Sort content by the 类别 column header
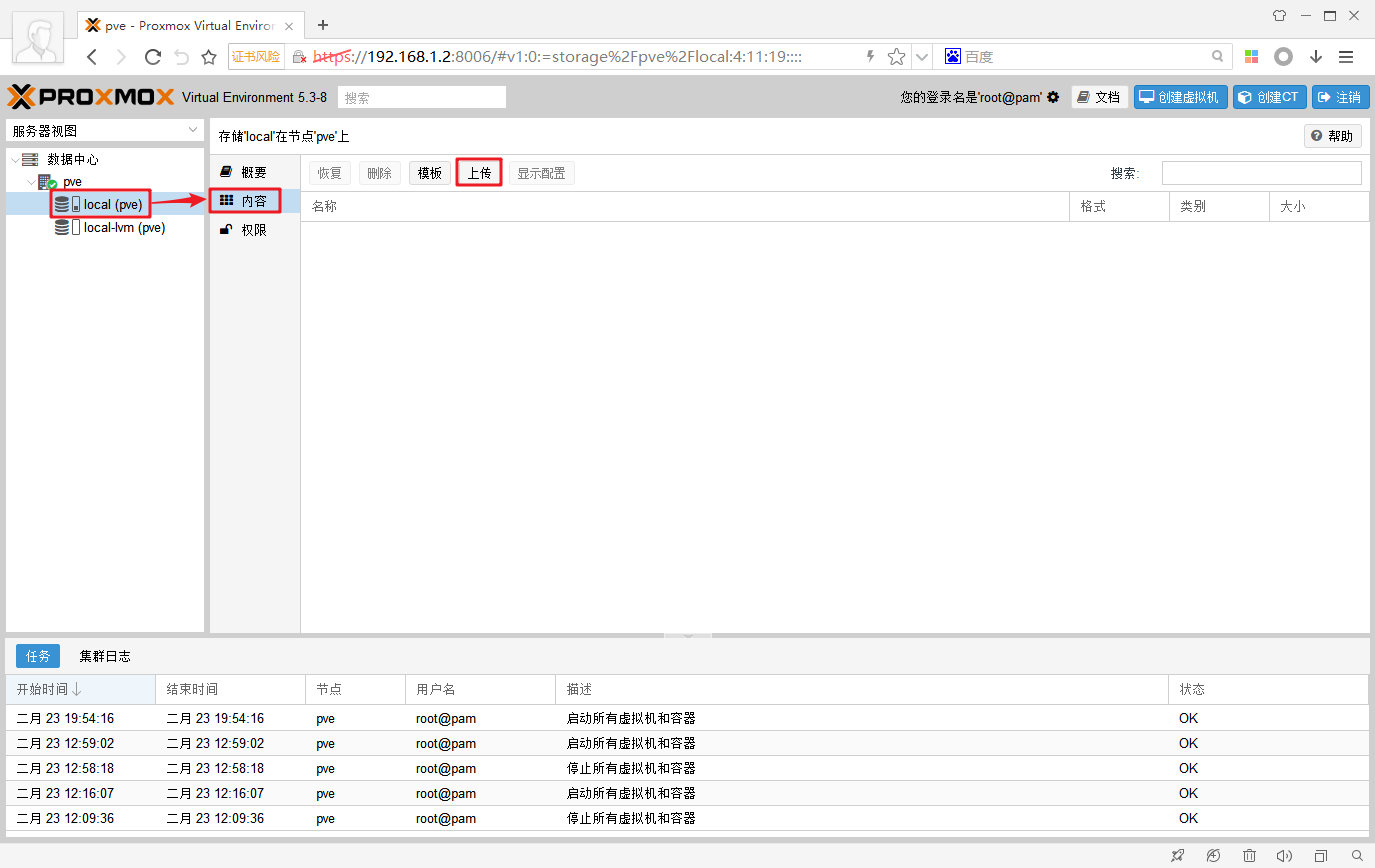 [1219, 206]
